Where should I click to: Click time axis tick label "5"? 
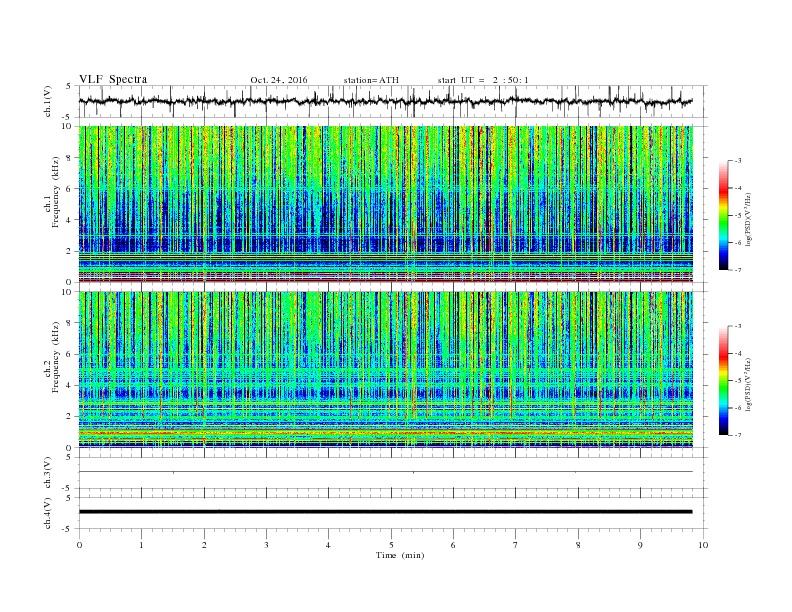tap(391, 545)
